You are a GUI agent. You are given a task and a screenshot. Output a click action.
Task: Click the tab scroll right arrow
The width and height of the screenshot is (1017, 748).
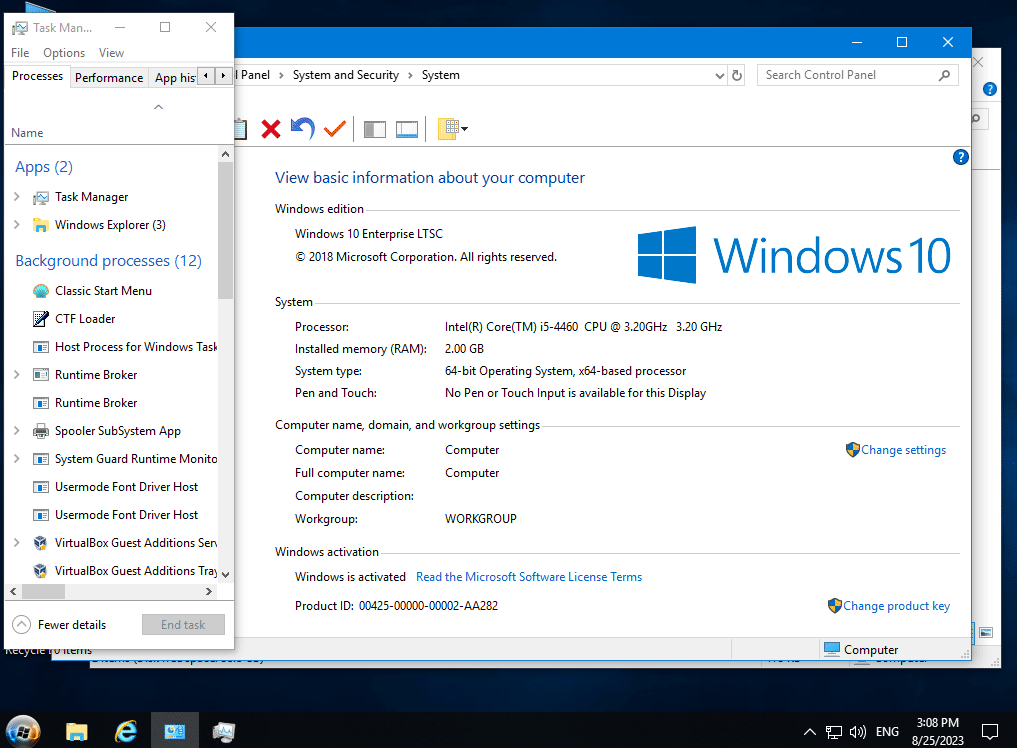[x=223, y=76]
